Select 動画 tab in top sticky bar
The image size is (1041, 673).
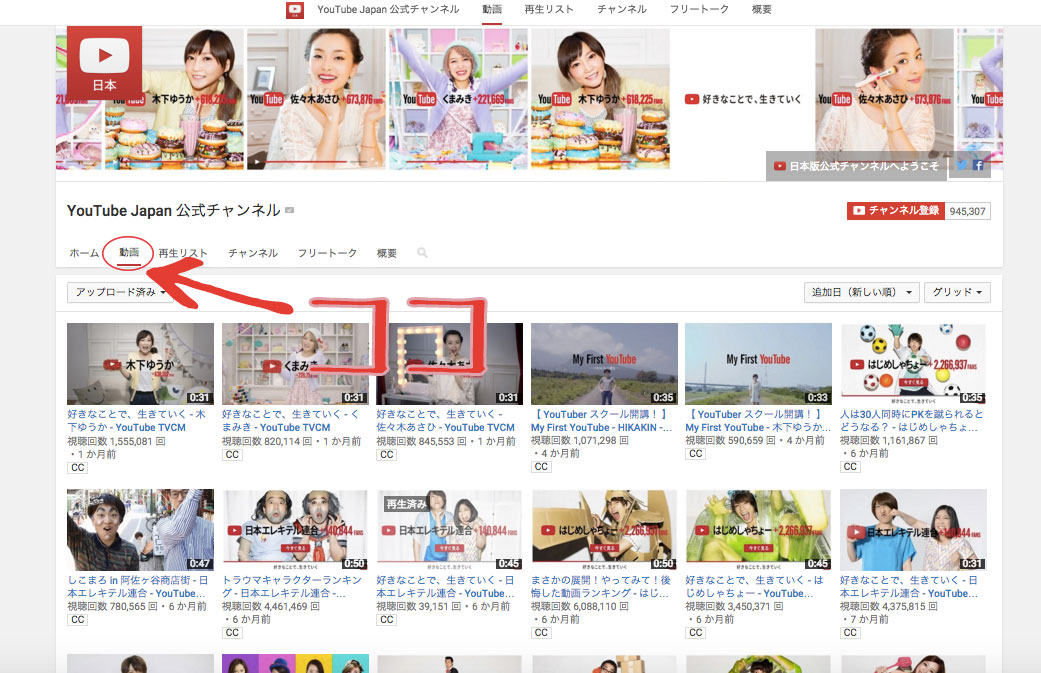click(492, 9)
